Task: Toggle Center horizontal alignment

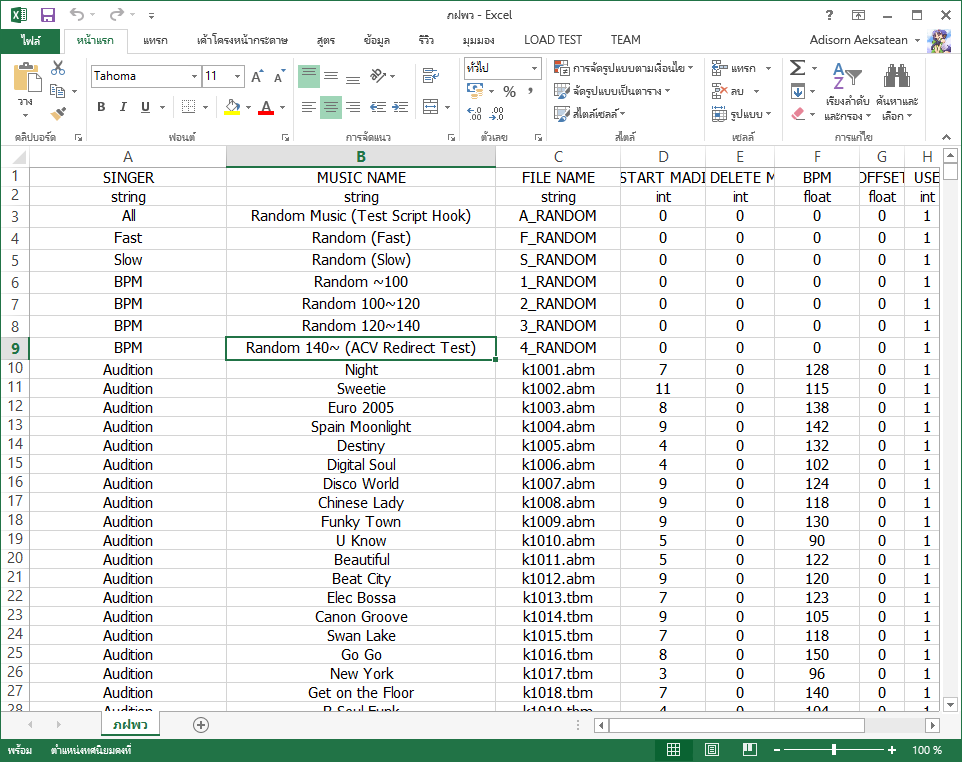Action: coord(331,107)
